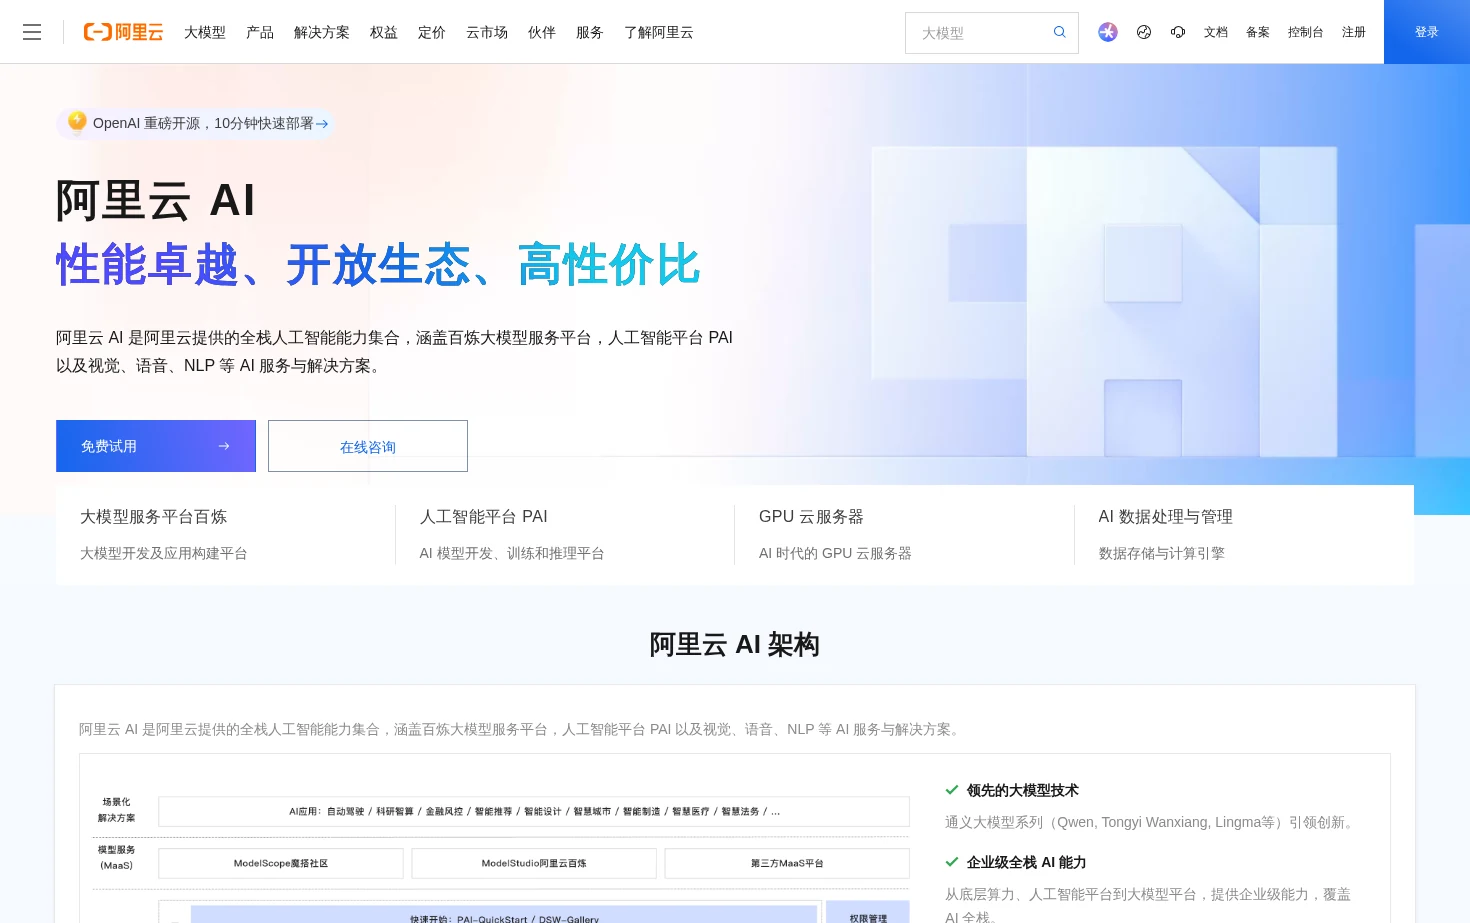Click the AI 模型开发、训练和推理平台 subtitle
The image size is (1470, 923).
point(512,553)
